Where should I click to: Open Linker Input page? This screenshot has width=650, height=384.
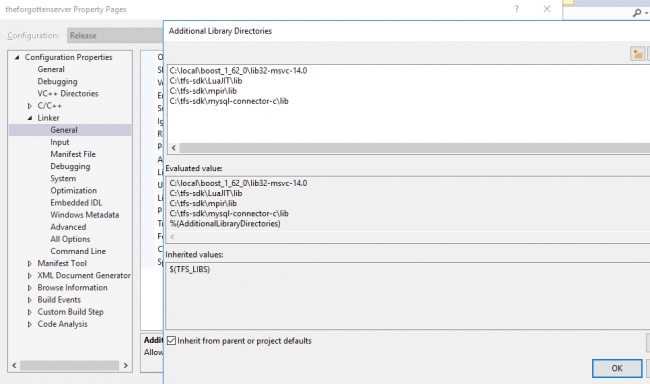pyautogui.click(x=60, y=142)
